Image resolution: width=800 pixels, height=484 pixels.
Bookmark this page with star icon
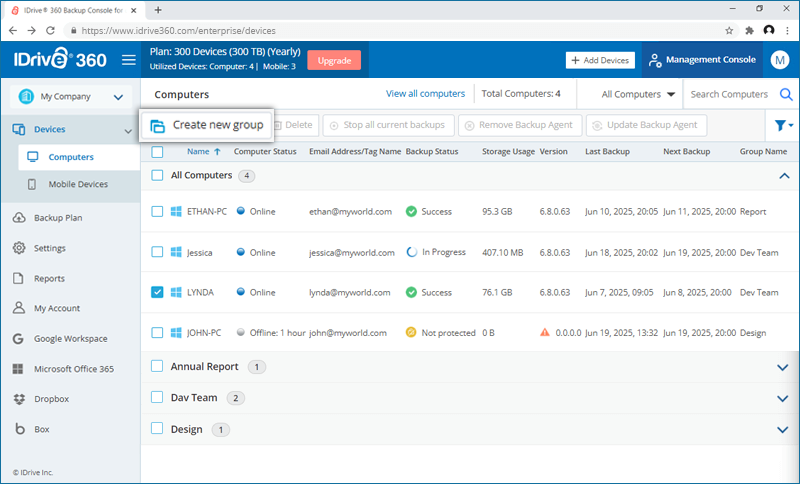click(729, 30)
